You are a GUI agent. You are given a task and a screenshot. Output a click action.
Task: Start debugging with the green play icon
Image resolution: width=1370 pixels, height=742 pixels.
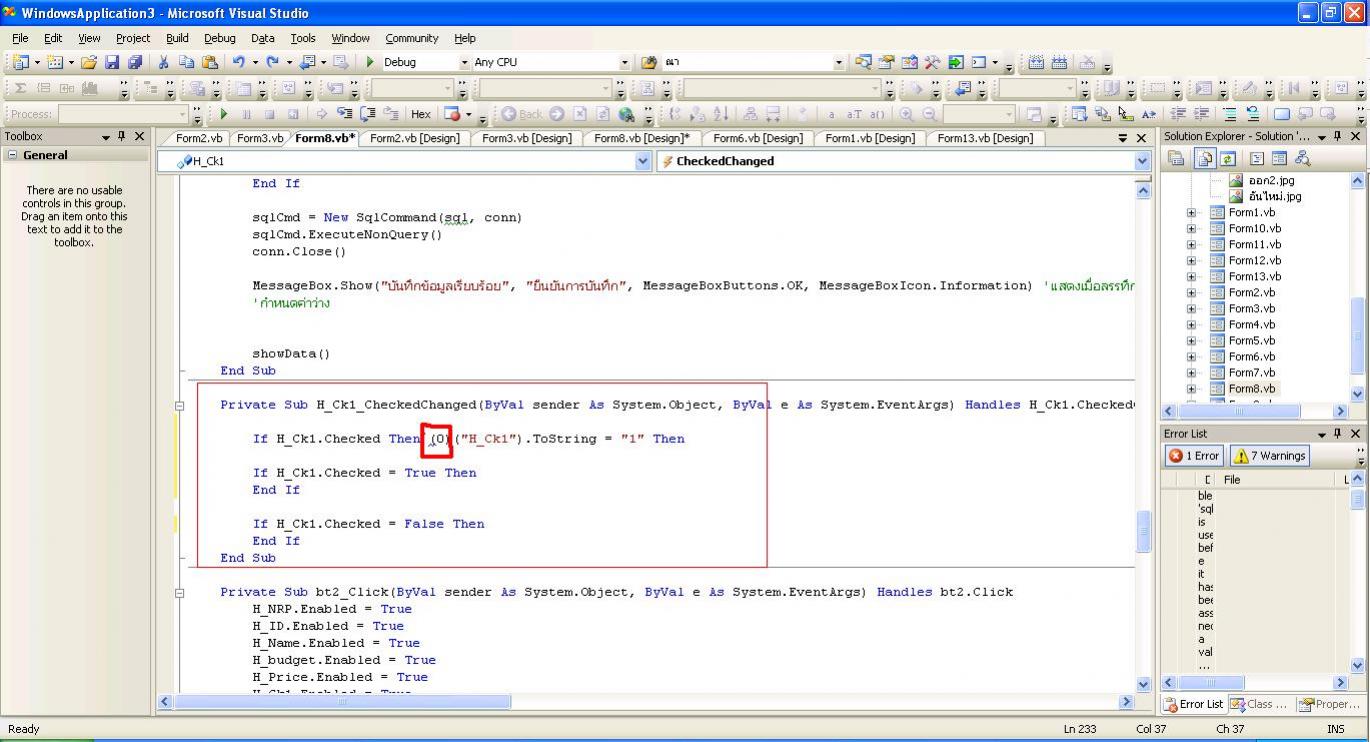(x=370, y=62)
